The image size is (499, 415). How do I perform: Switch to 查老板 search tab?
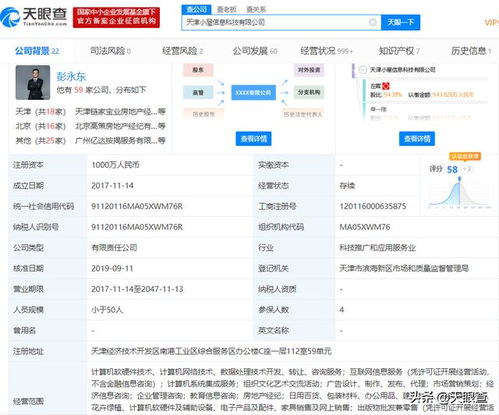click(226, 9)
